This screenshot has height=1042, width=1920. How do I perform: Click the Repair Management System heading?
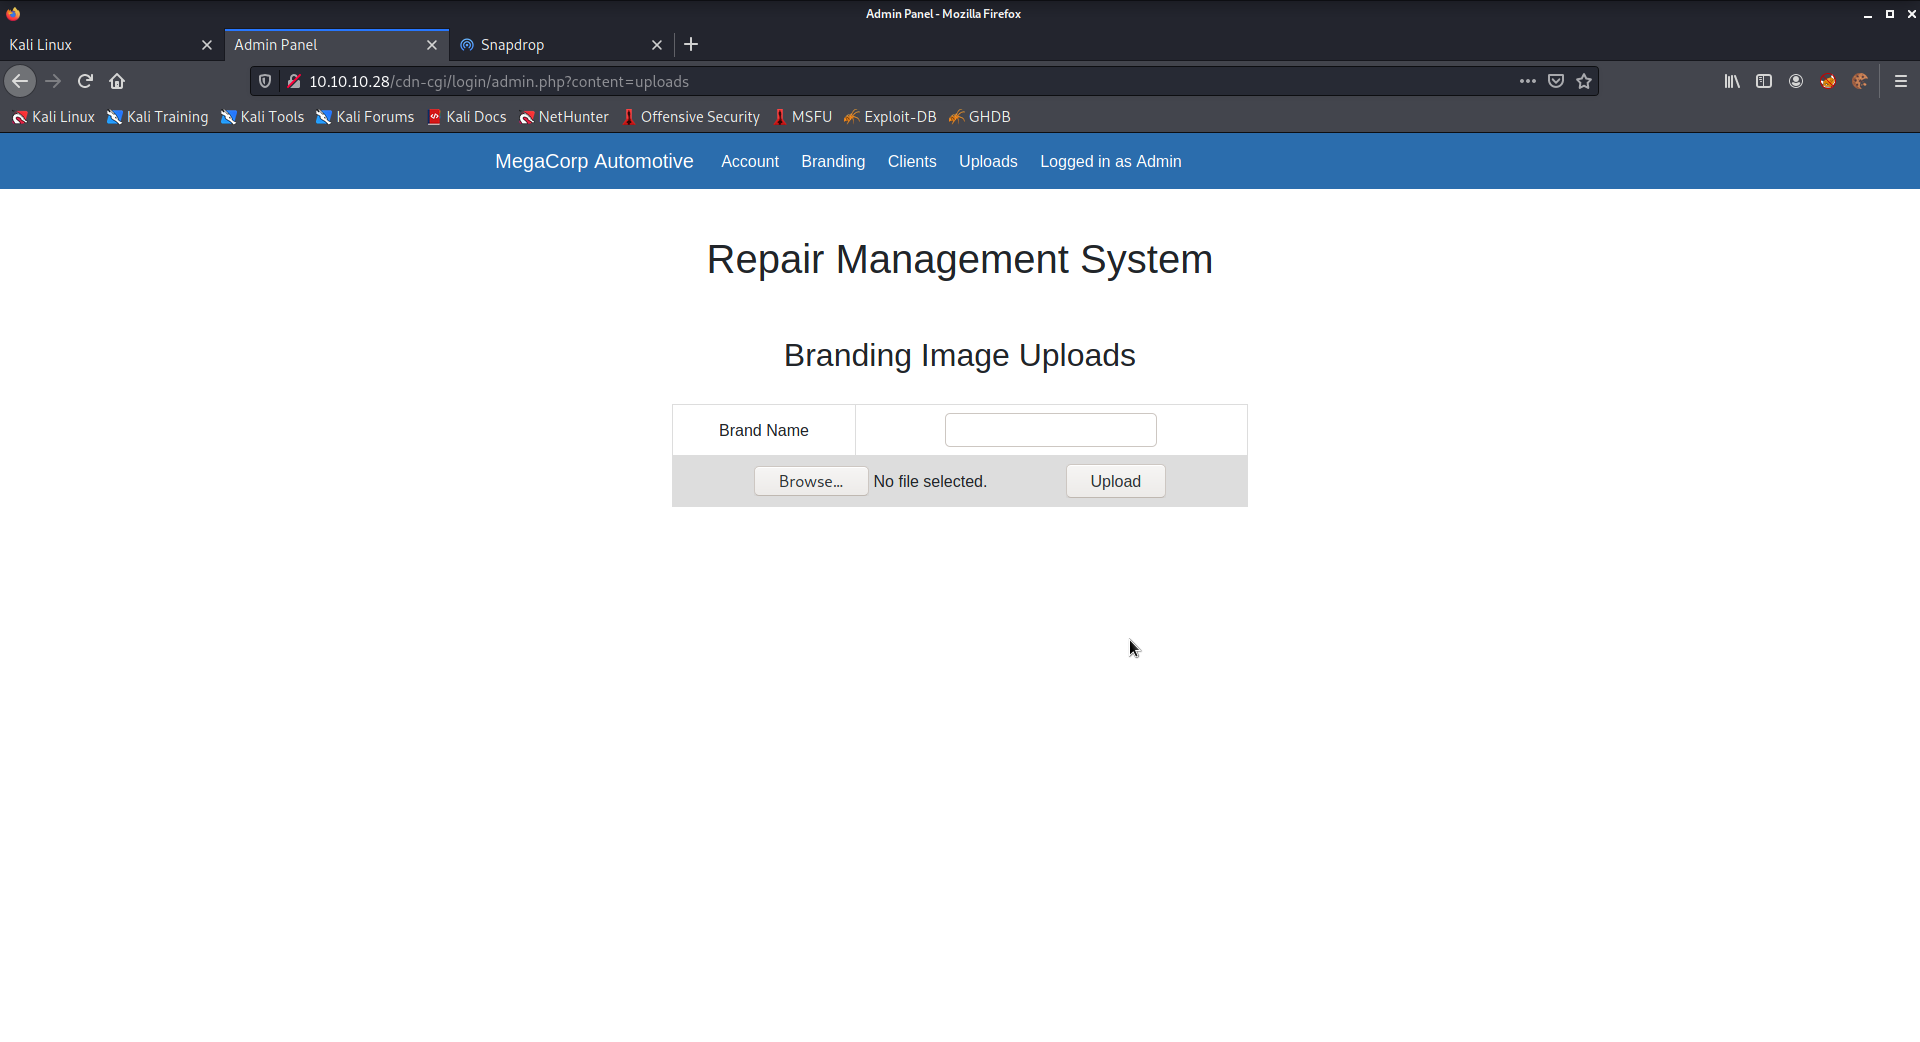tap(960, 259)
